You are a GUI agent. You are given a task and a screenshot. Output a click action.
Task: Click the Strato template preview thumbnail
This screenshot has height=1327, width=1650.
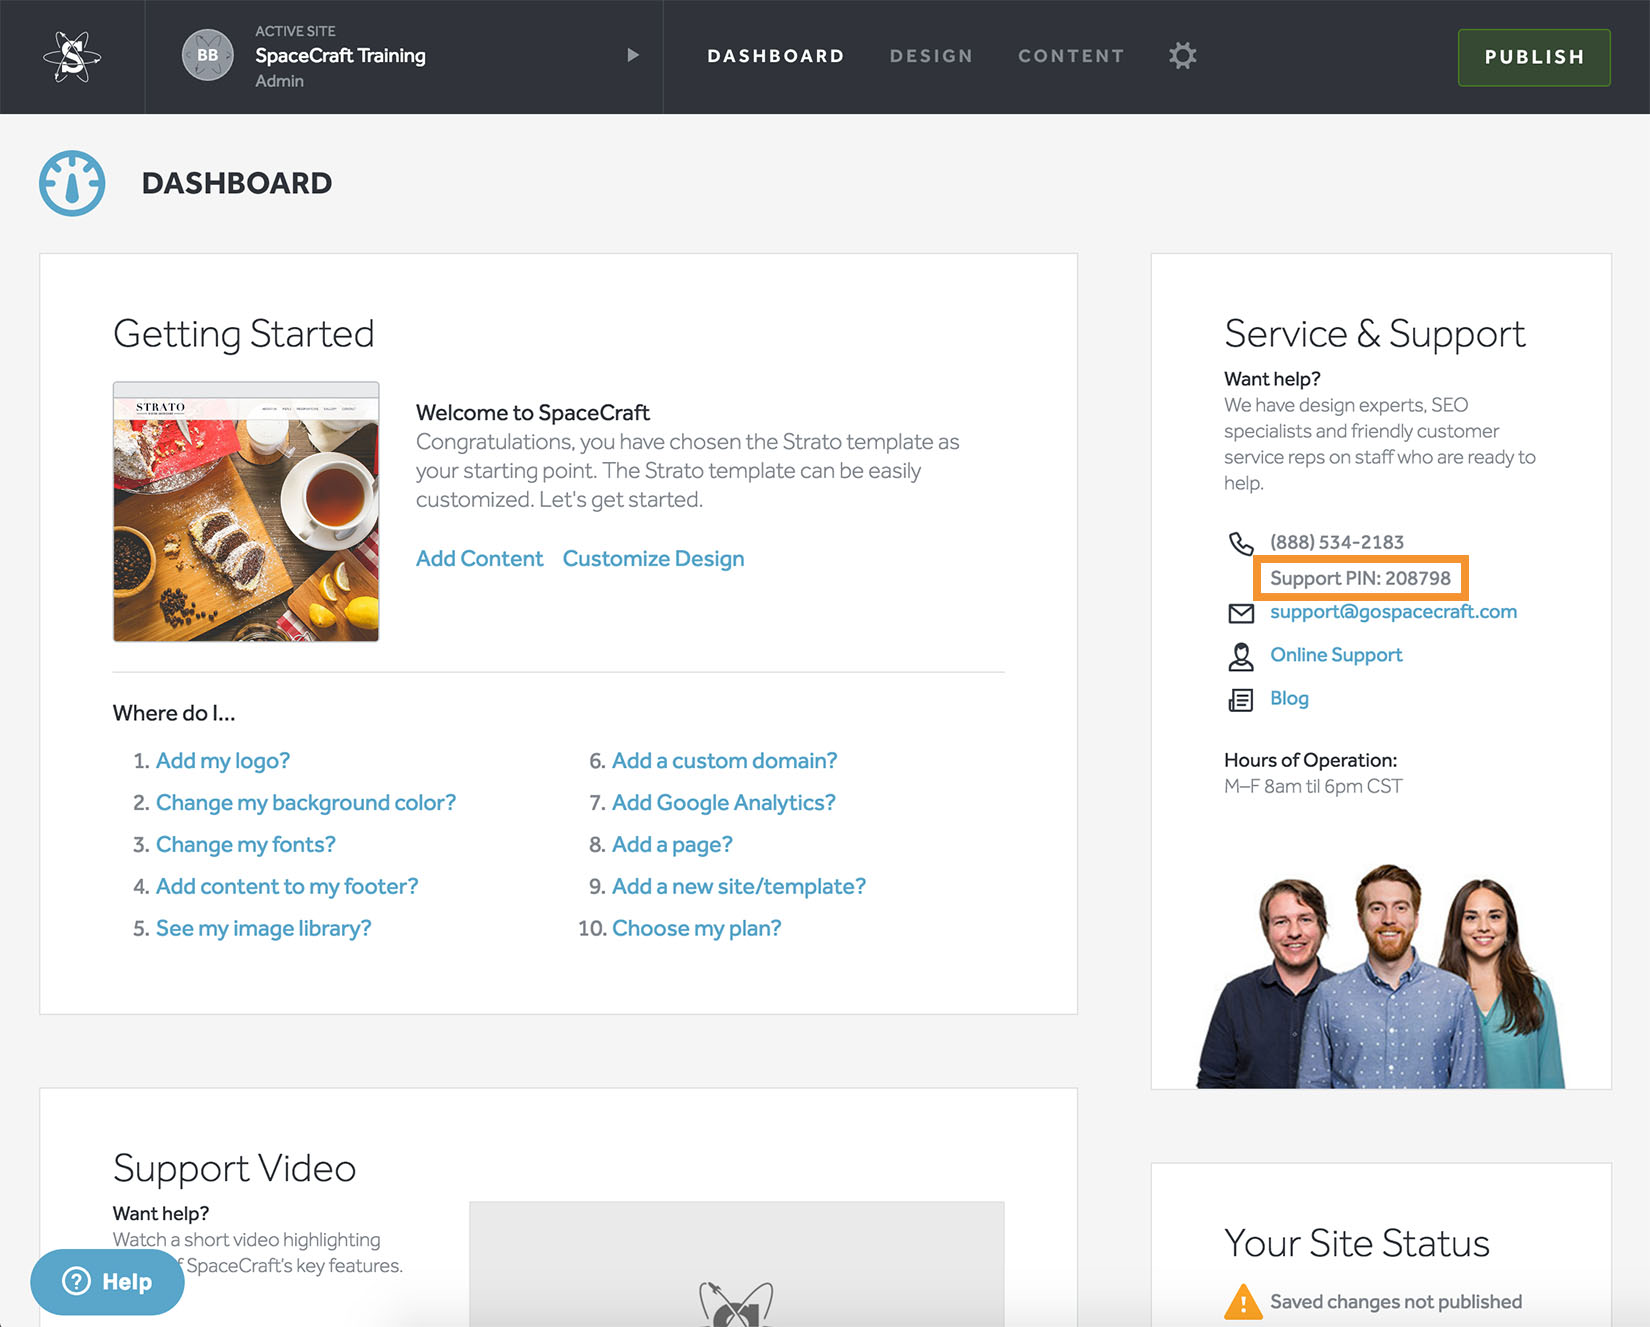tap(246, 511)
